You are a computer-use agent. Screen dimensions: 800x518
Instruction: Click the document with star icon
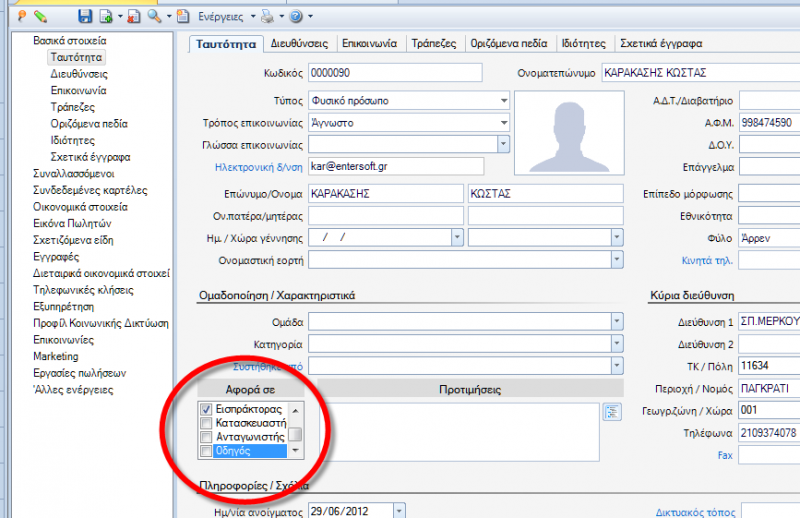coord(183,16)
